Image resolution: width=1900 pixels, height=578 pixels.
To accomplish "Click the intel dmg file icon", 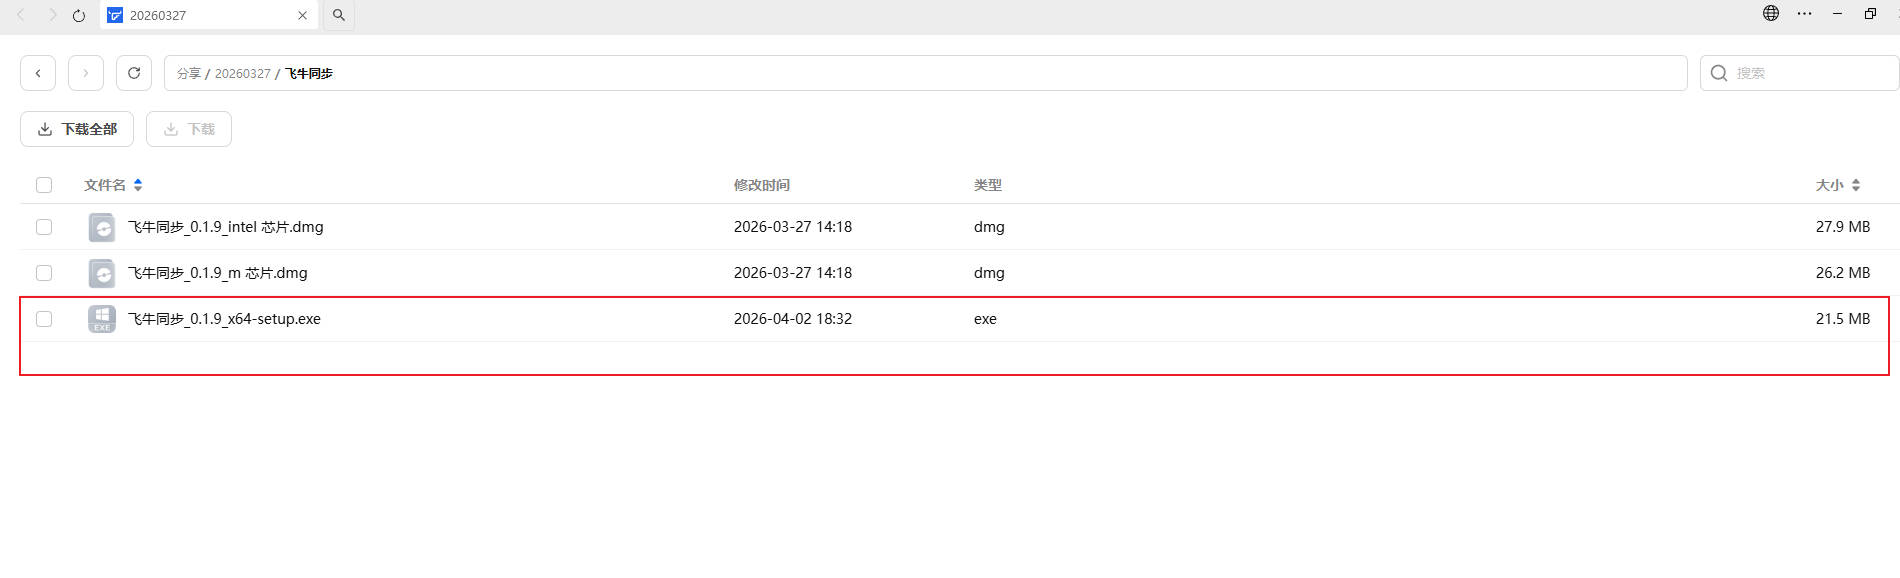I will pyautogui.click(x=102, y=227).
